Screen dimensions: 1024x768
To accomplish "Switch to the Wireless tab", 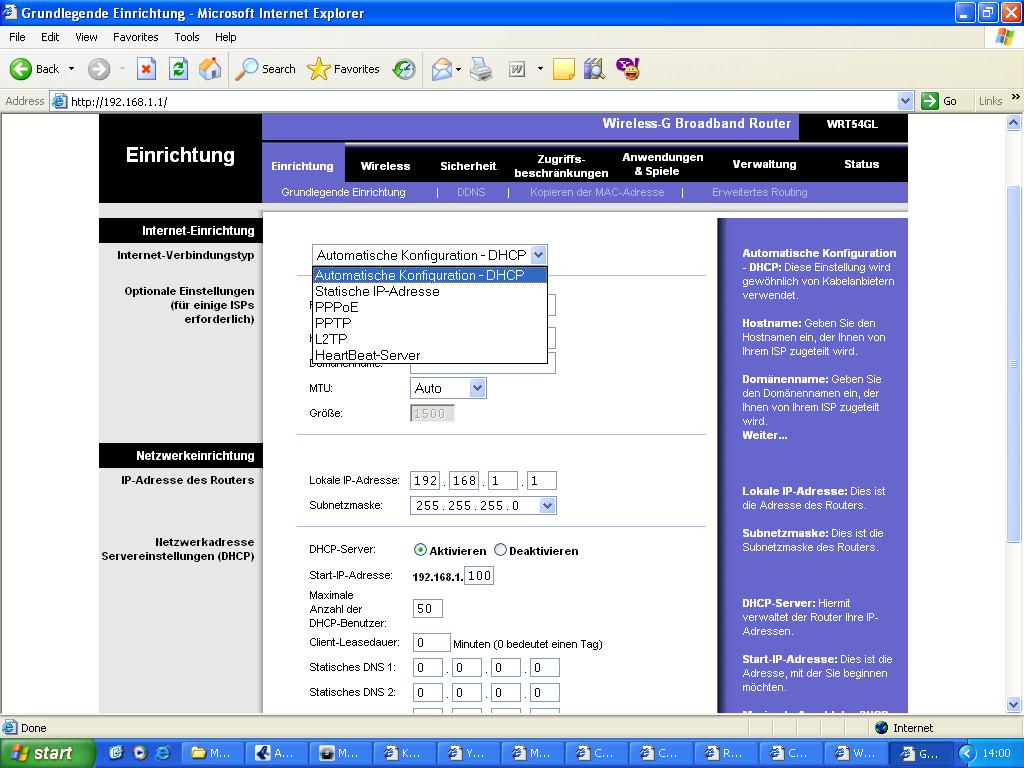I will (385, 166).
